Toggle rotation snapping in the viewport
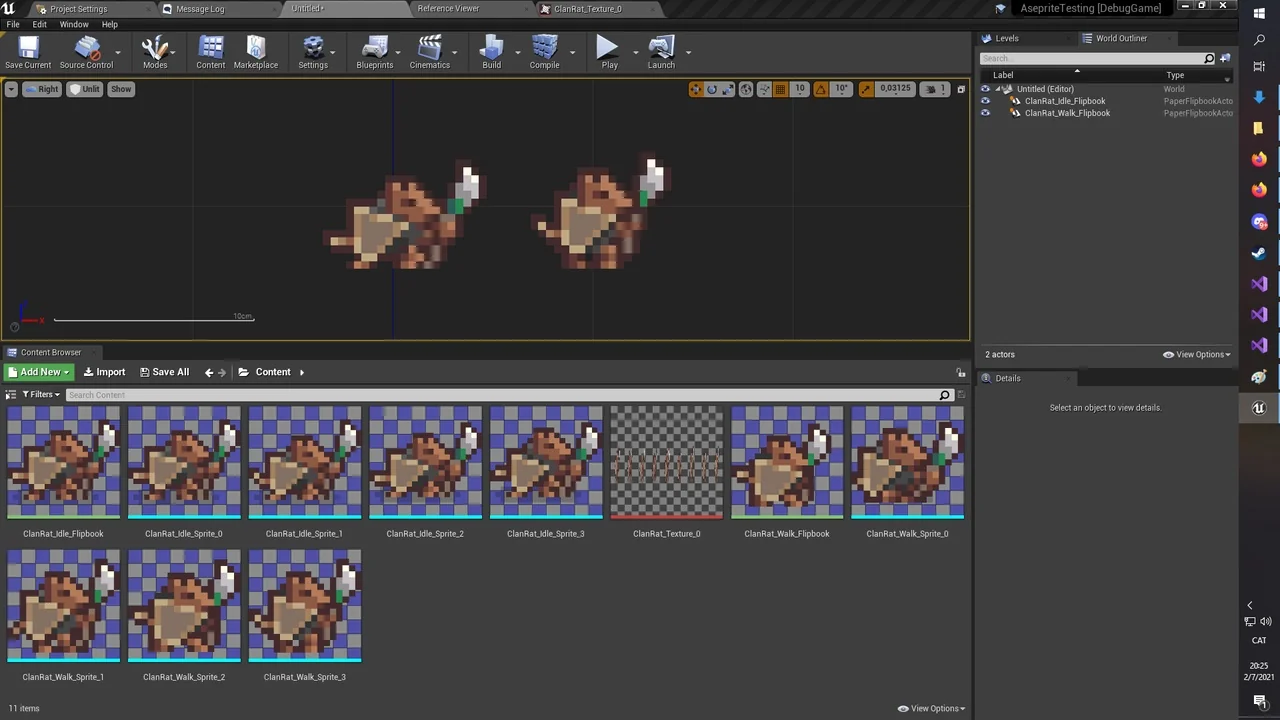Image resolution: width=1280 pixels, height=720 pixels. [x=821, y=89]
